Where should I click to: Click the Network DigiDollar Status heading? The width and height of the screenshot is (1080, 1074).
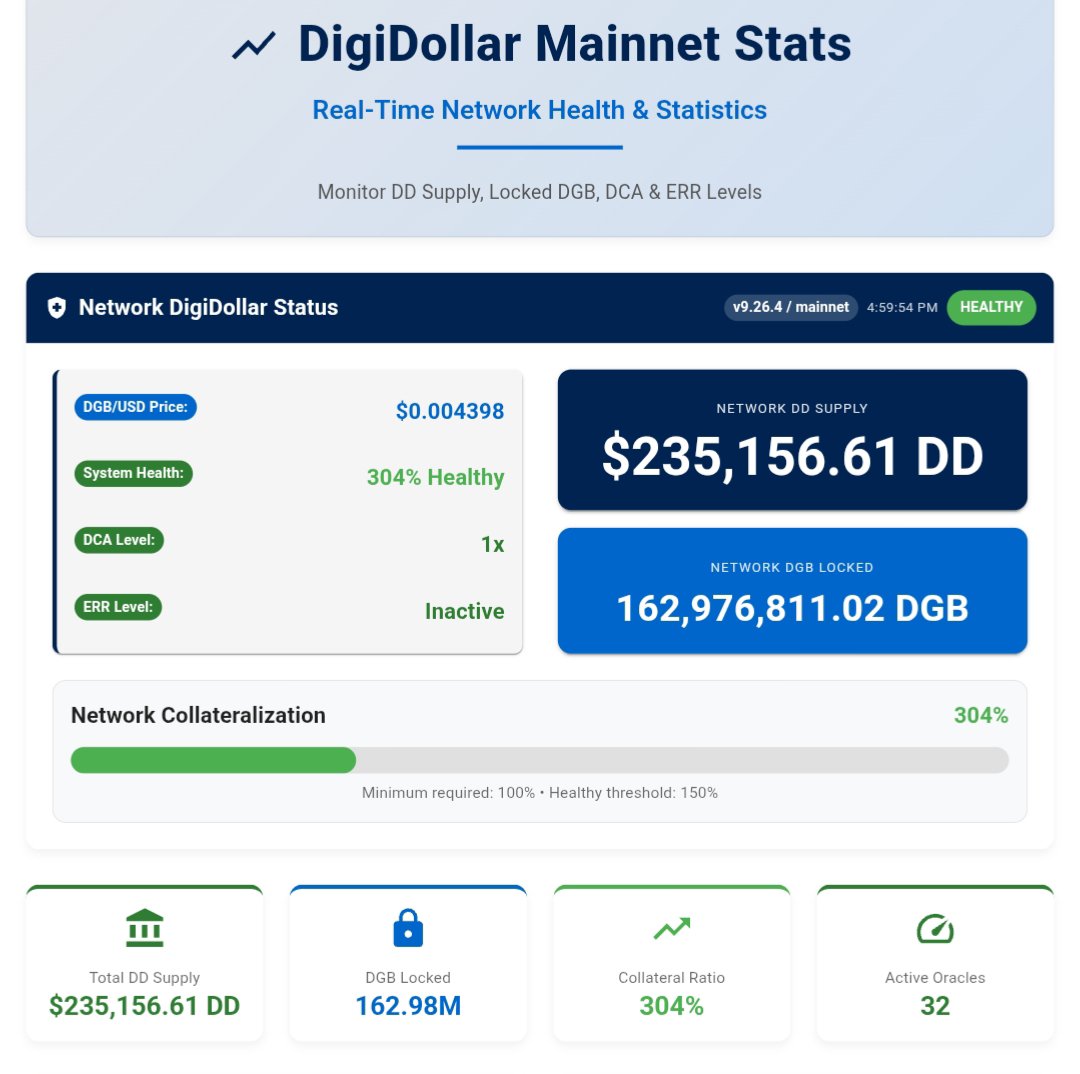coord(208,307)
